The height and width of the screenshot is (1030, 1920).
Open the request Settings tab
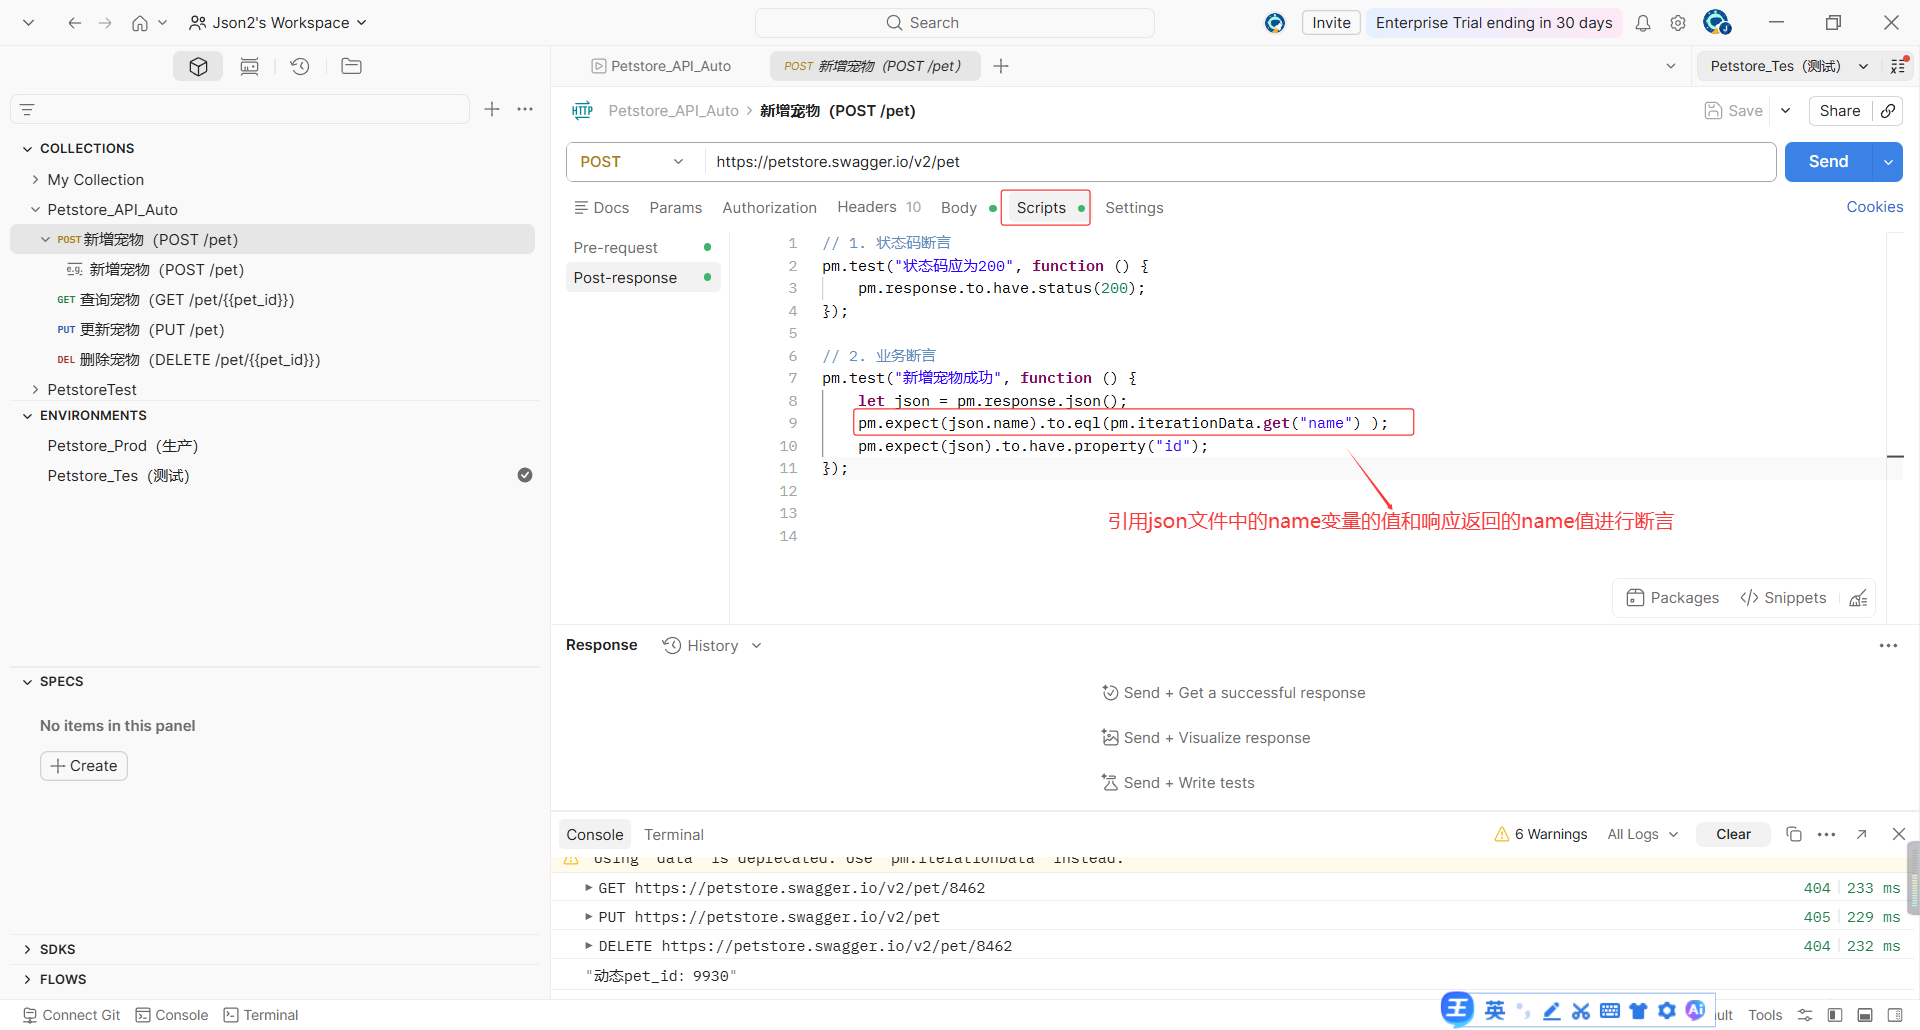point(1134,208)
